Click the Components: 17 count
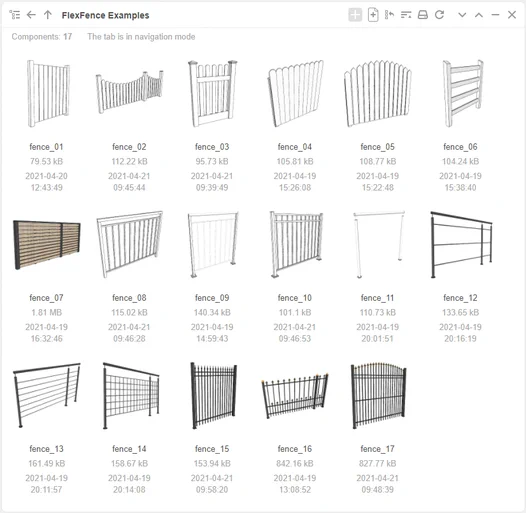Image resolution: width=526 pixels, height=513 pixels. 42,37
